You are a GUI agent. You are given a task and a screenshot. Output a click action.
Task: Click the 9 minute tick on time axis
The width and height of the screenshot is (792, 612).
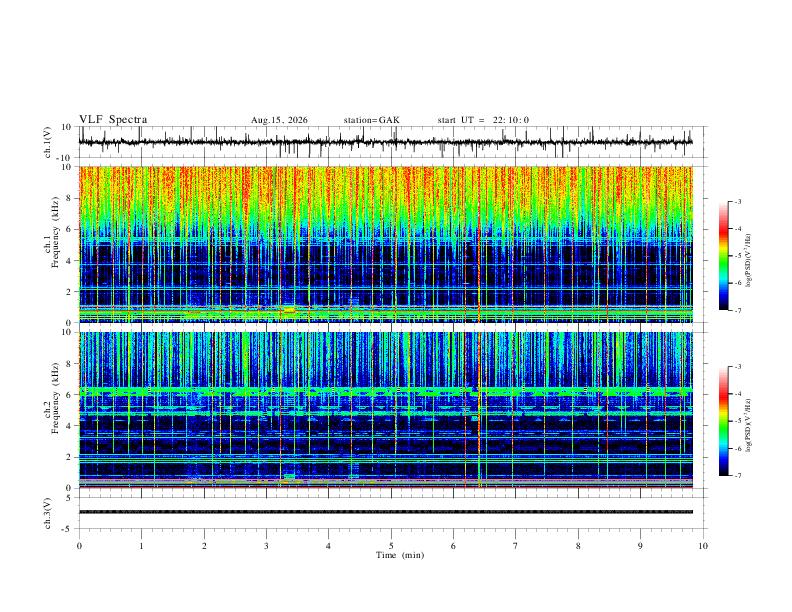640,546
